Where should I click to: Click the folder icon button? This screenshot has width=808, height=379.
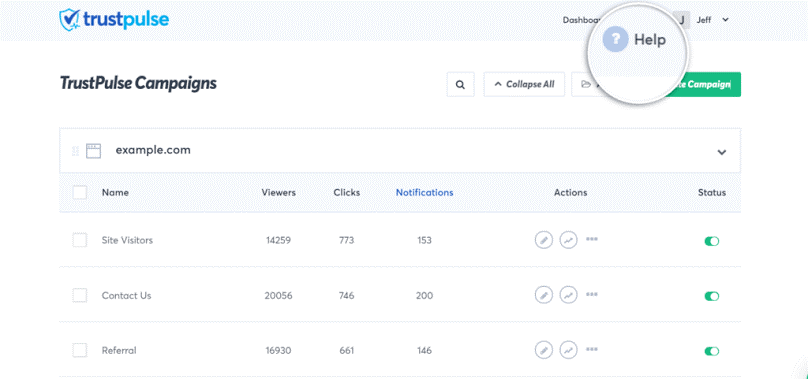[x=585, y=85]
